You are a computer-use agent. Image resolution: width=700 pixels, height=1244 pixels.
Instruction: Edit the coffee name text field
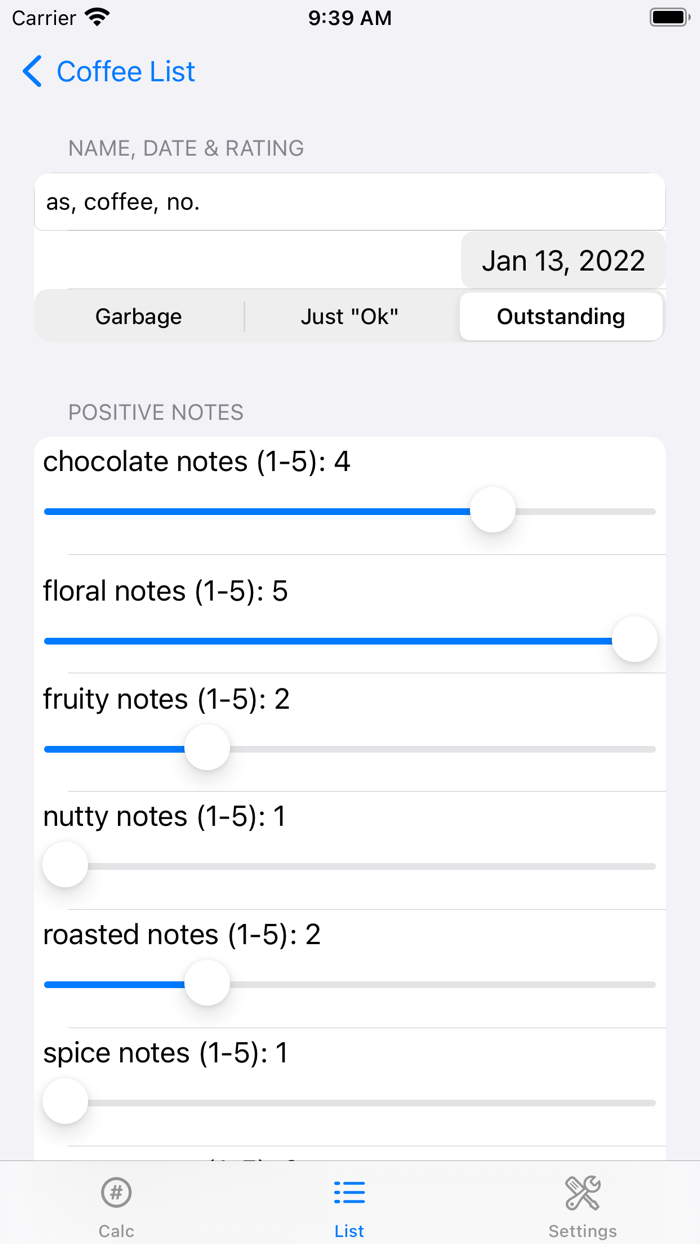coord(350,202)
